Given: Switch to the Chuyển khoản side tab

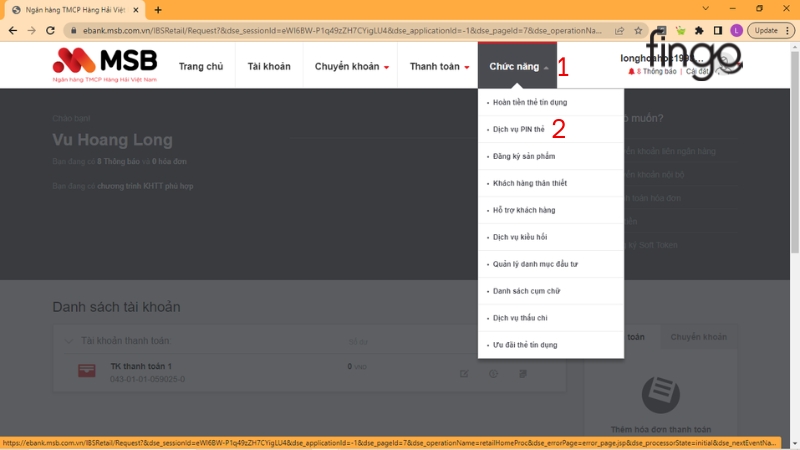Looking at the screenshot, I should 698,337.
